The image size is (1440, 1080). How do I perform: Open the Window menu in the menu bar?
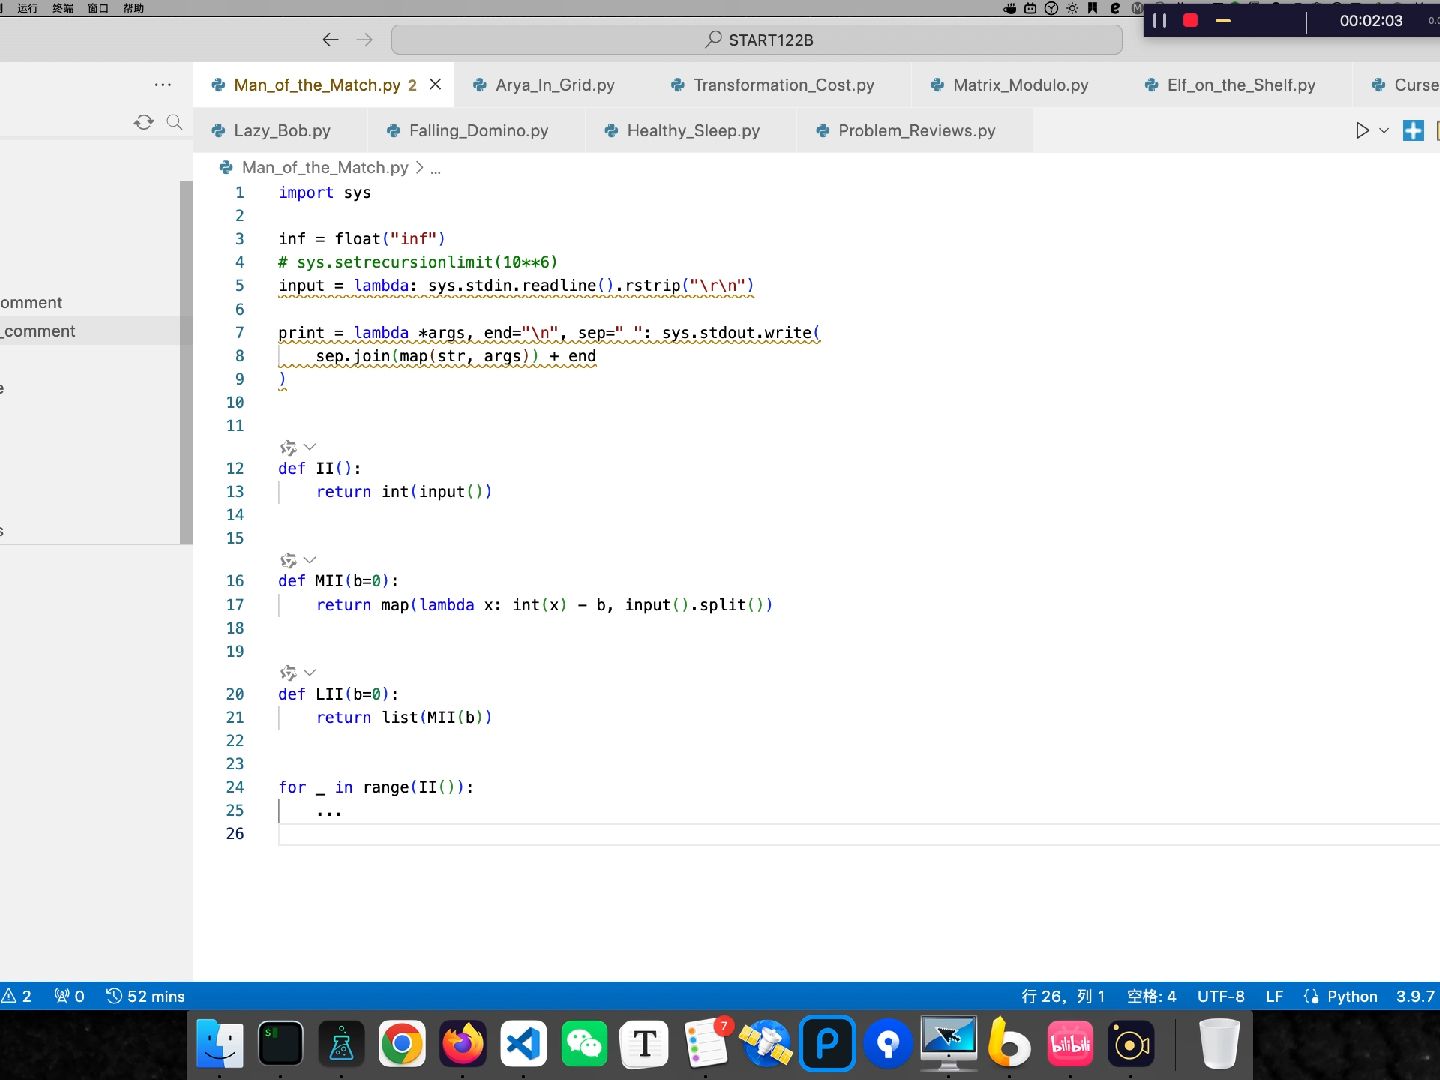(98, 8)
